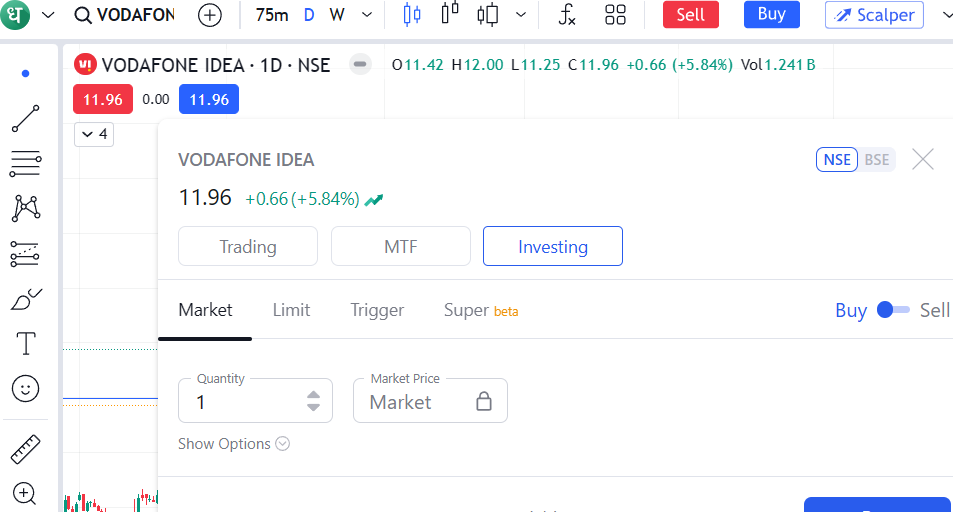Switch to the Limit order tab
The width and height of the screenshot is (953, 512).
point(291,310)
